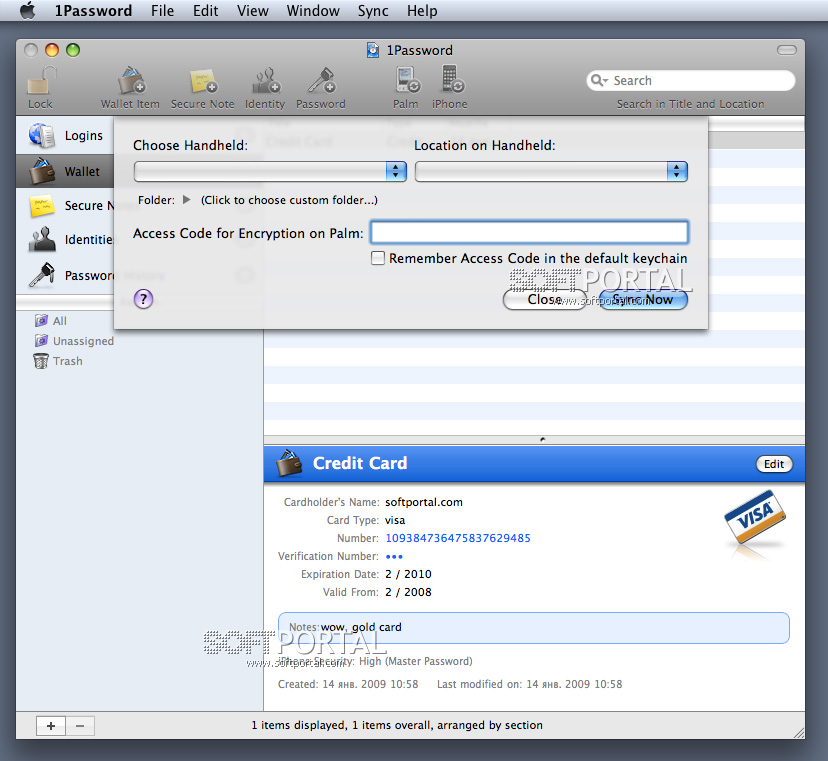
Task: Open the 1Password application menu
Action: point(93,11)
